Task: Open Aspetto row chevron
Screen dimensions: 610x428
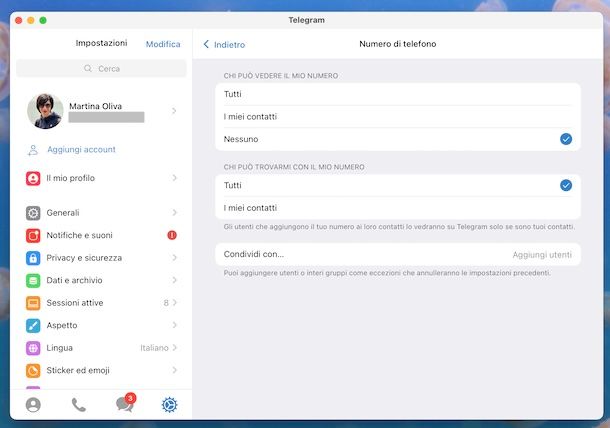Action: pos(174,325)
